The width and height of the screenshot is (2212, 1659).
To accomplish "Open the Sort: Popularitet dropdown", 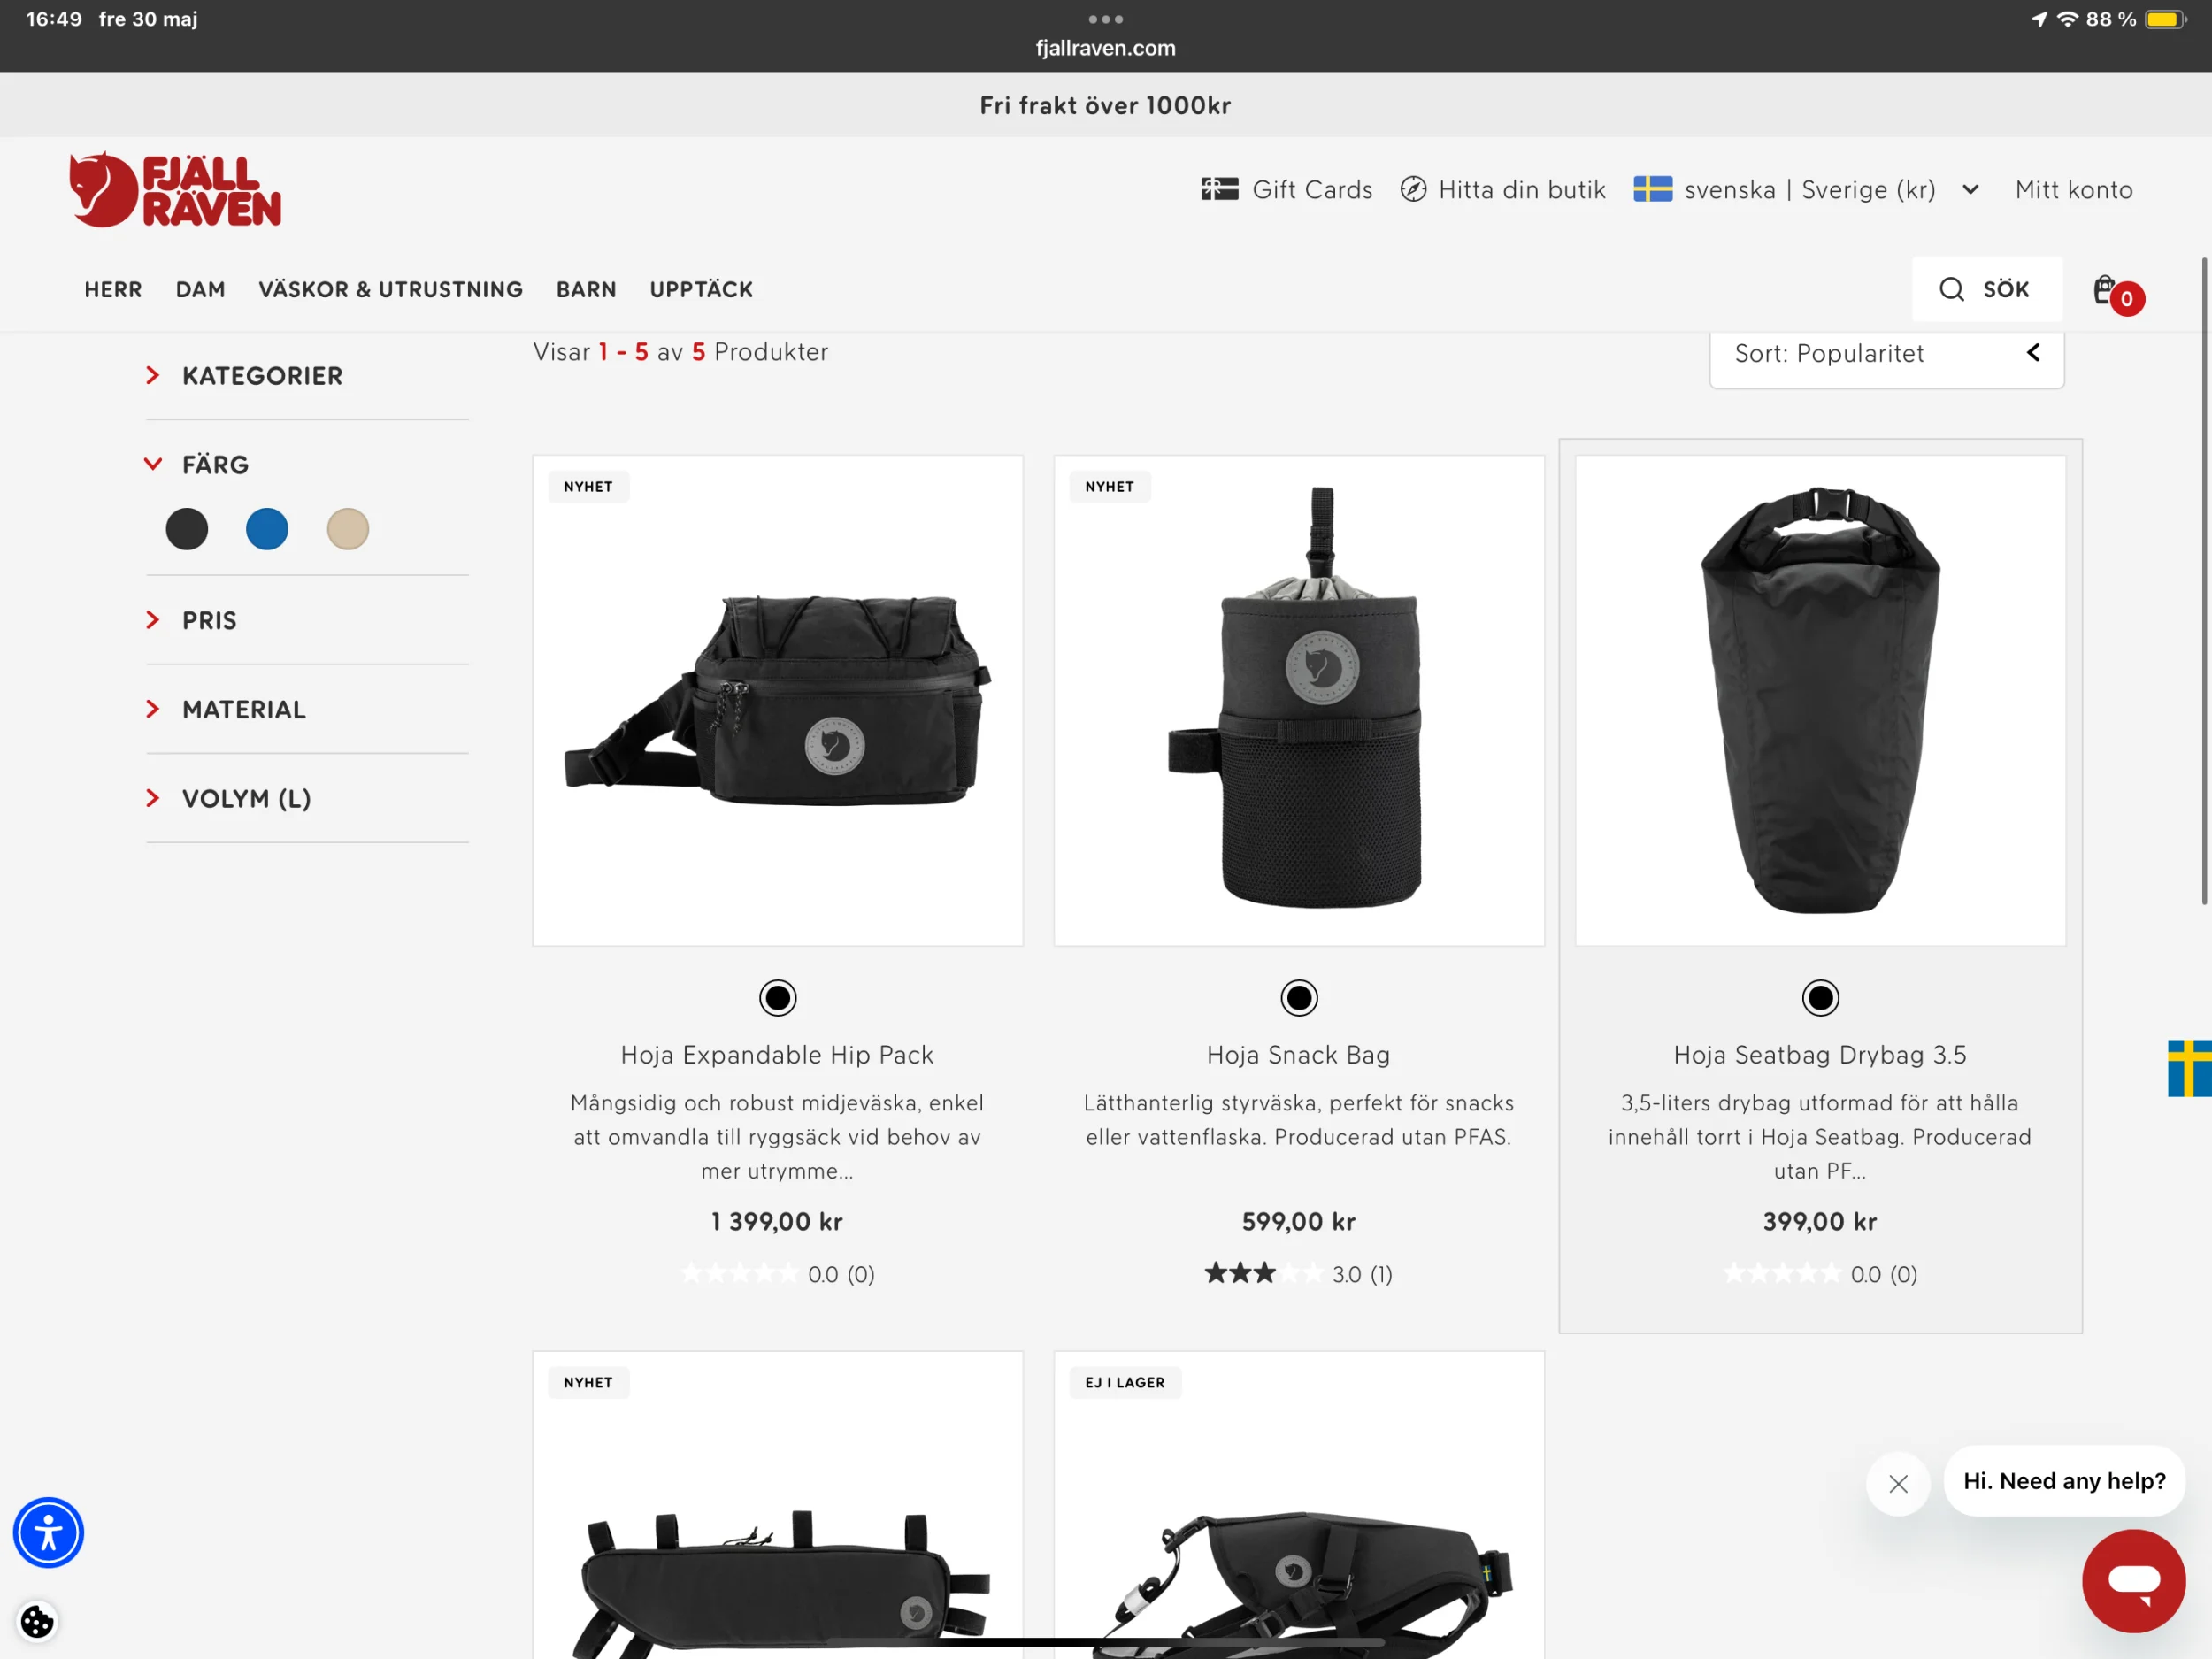I will (x=1886, y=354).
